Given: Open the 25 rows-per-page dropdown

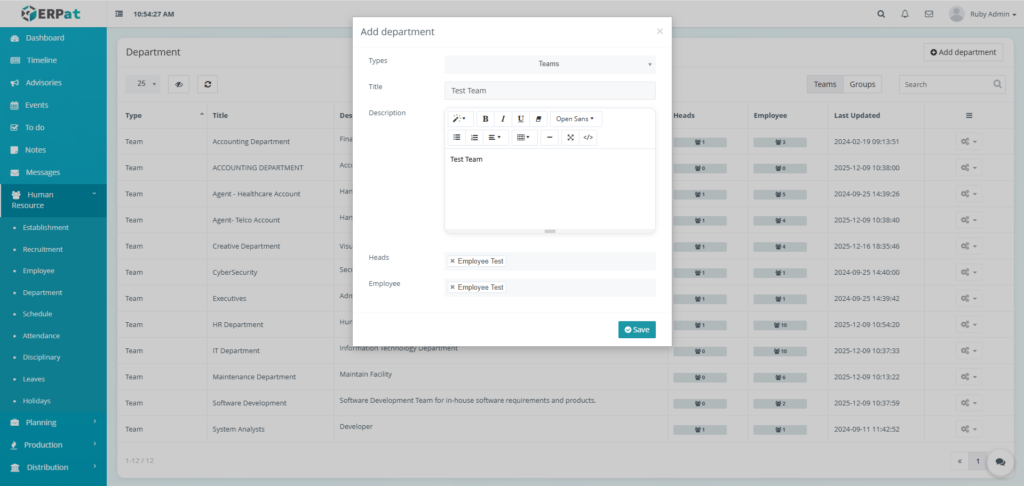Looking at the screenshot, I should [144, 84].
